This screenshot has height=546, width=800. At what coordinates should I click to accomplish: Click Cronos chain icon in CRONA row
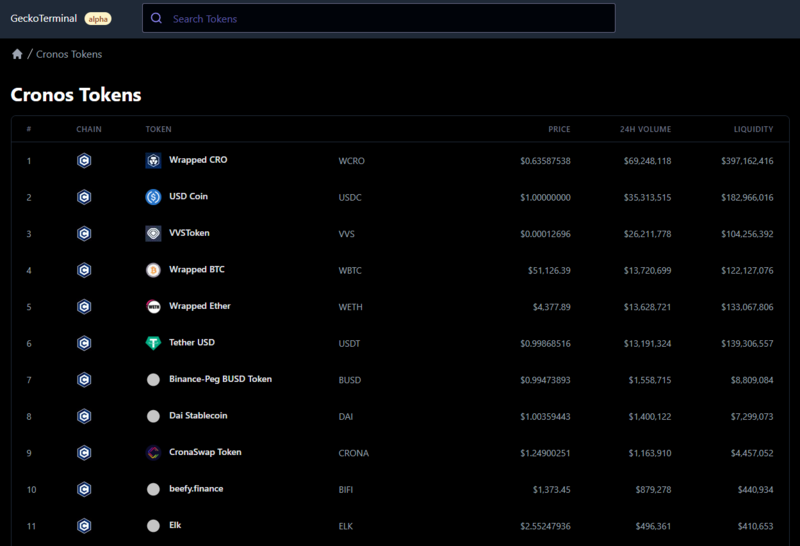point(84,453)
